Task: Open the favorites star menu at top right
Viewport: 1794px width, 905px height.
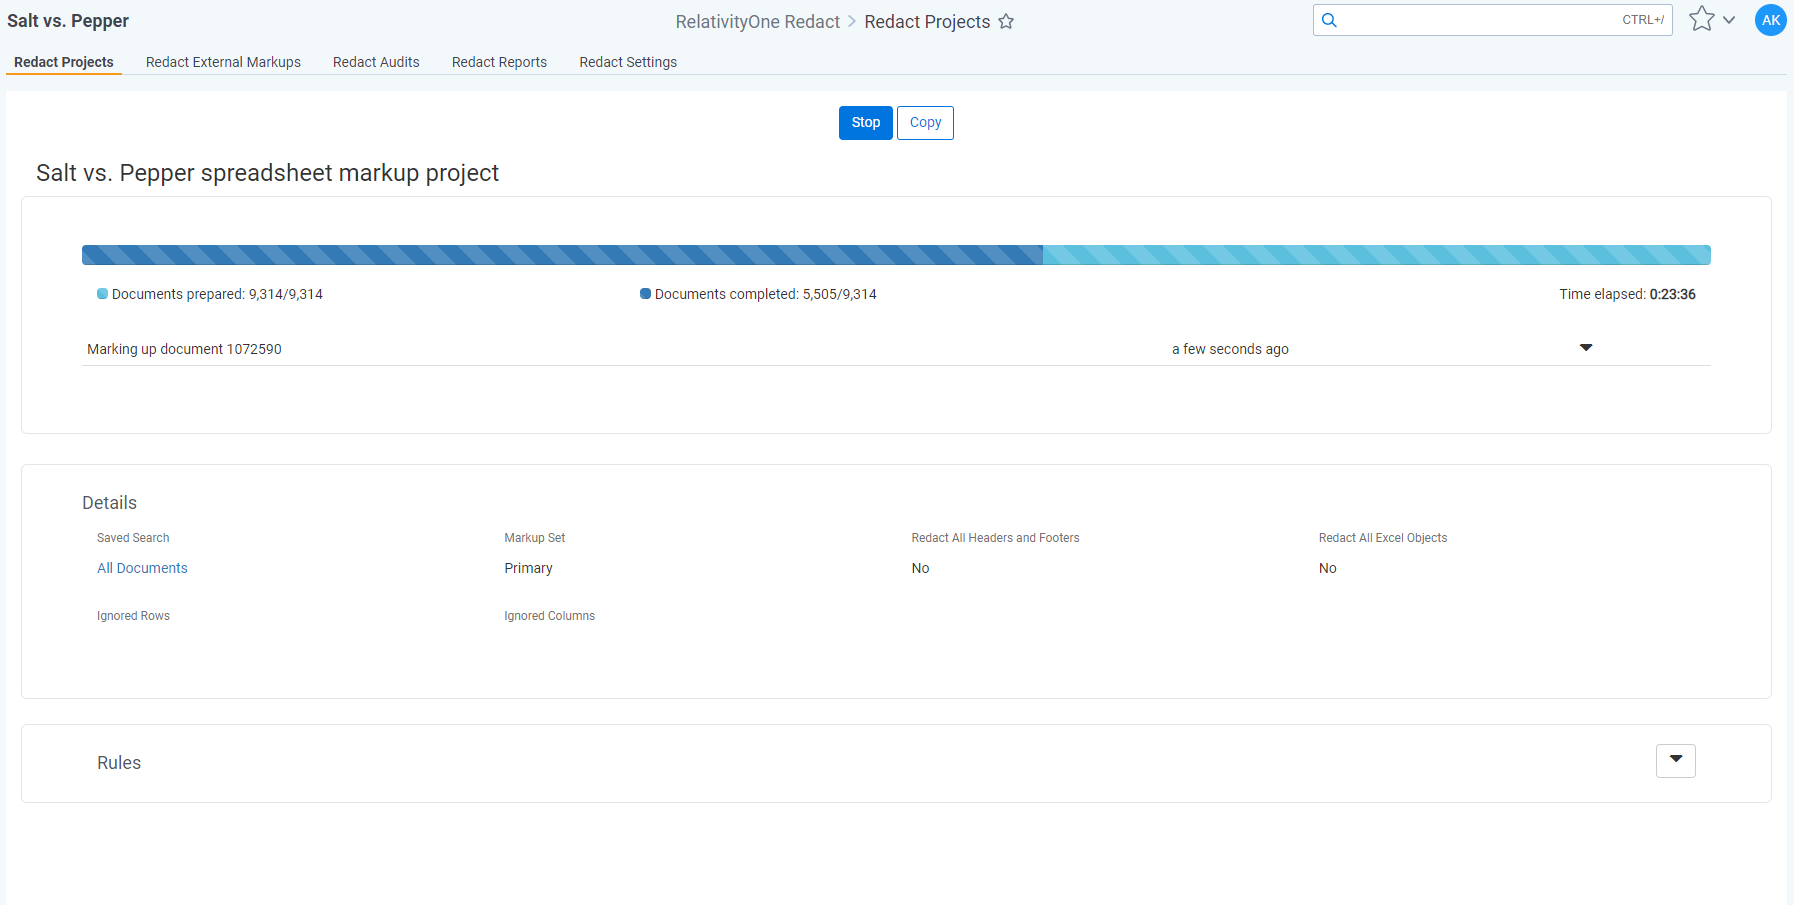Action: pos(1701,19)
